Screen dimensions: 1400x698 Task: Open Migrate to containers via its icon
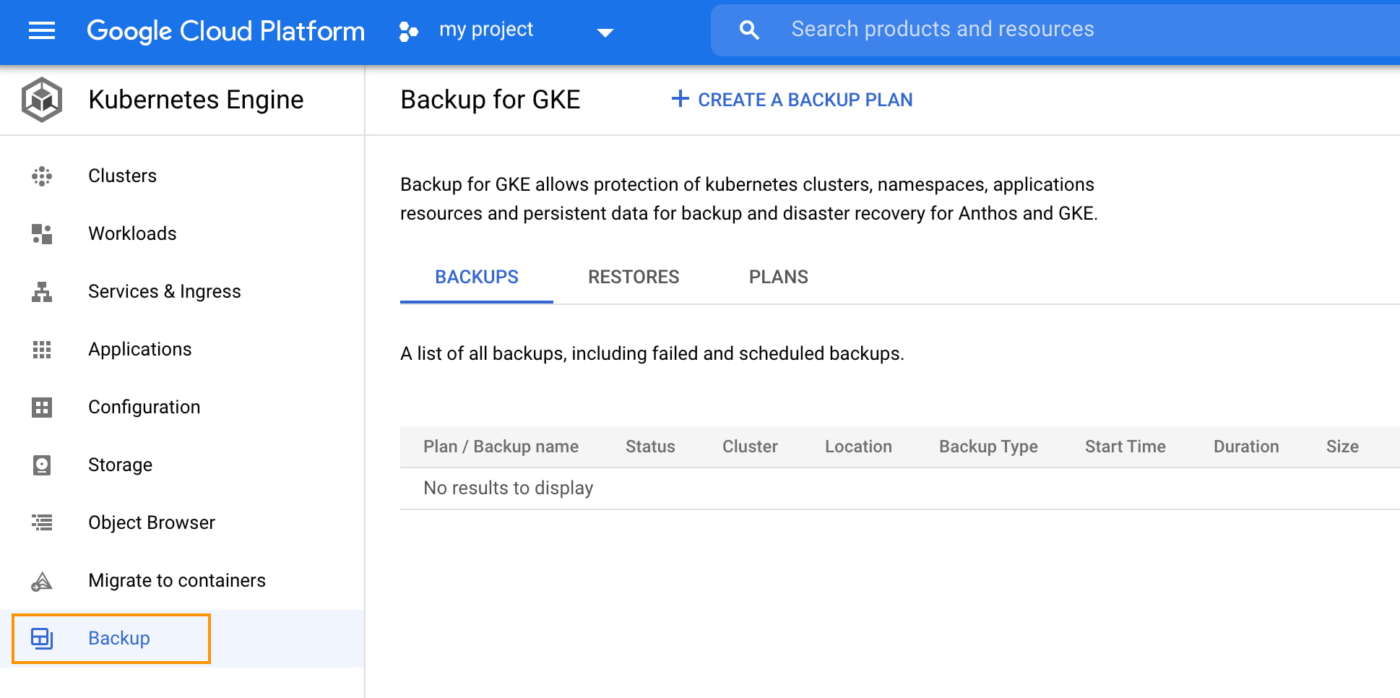42,580
